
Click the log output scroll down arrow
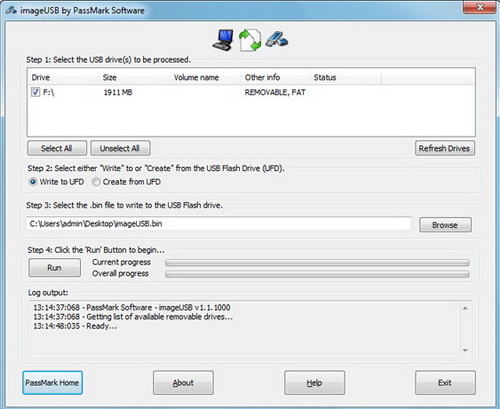[465, 350]
